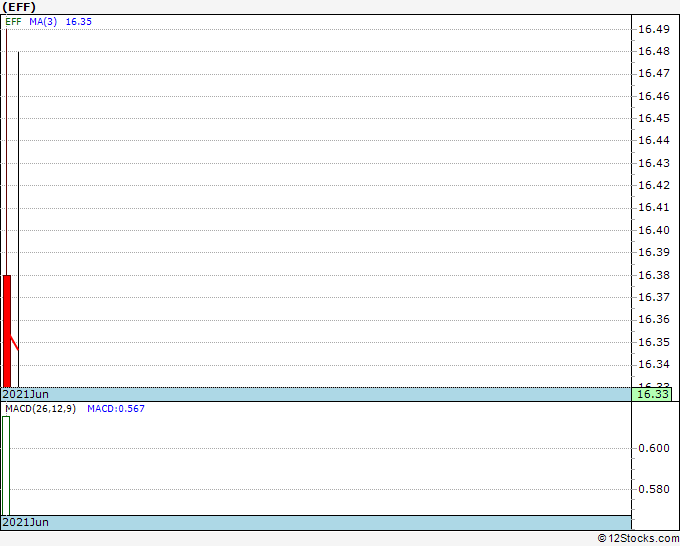Image resolution: width=680 pixels, height=546 pixels.
Task: Click the 16.46 price axis label
Action: [x=654, y=96]
